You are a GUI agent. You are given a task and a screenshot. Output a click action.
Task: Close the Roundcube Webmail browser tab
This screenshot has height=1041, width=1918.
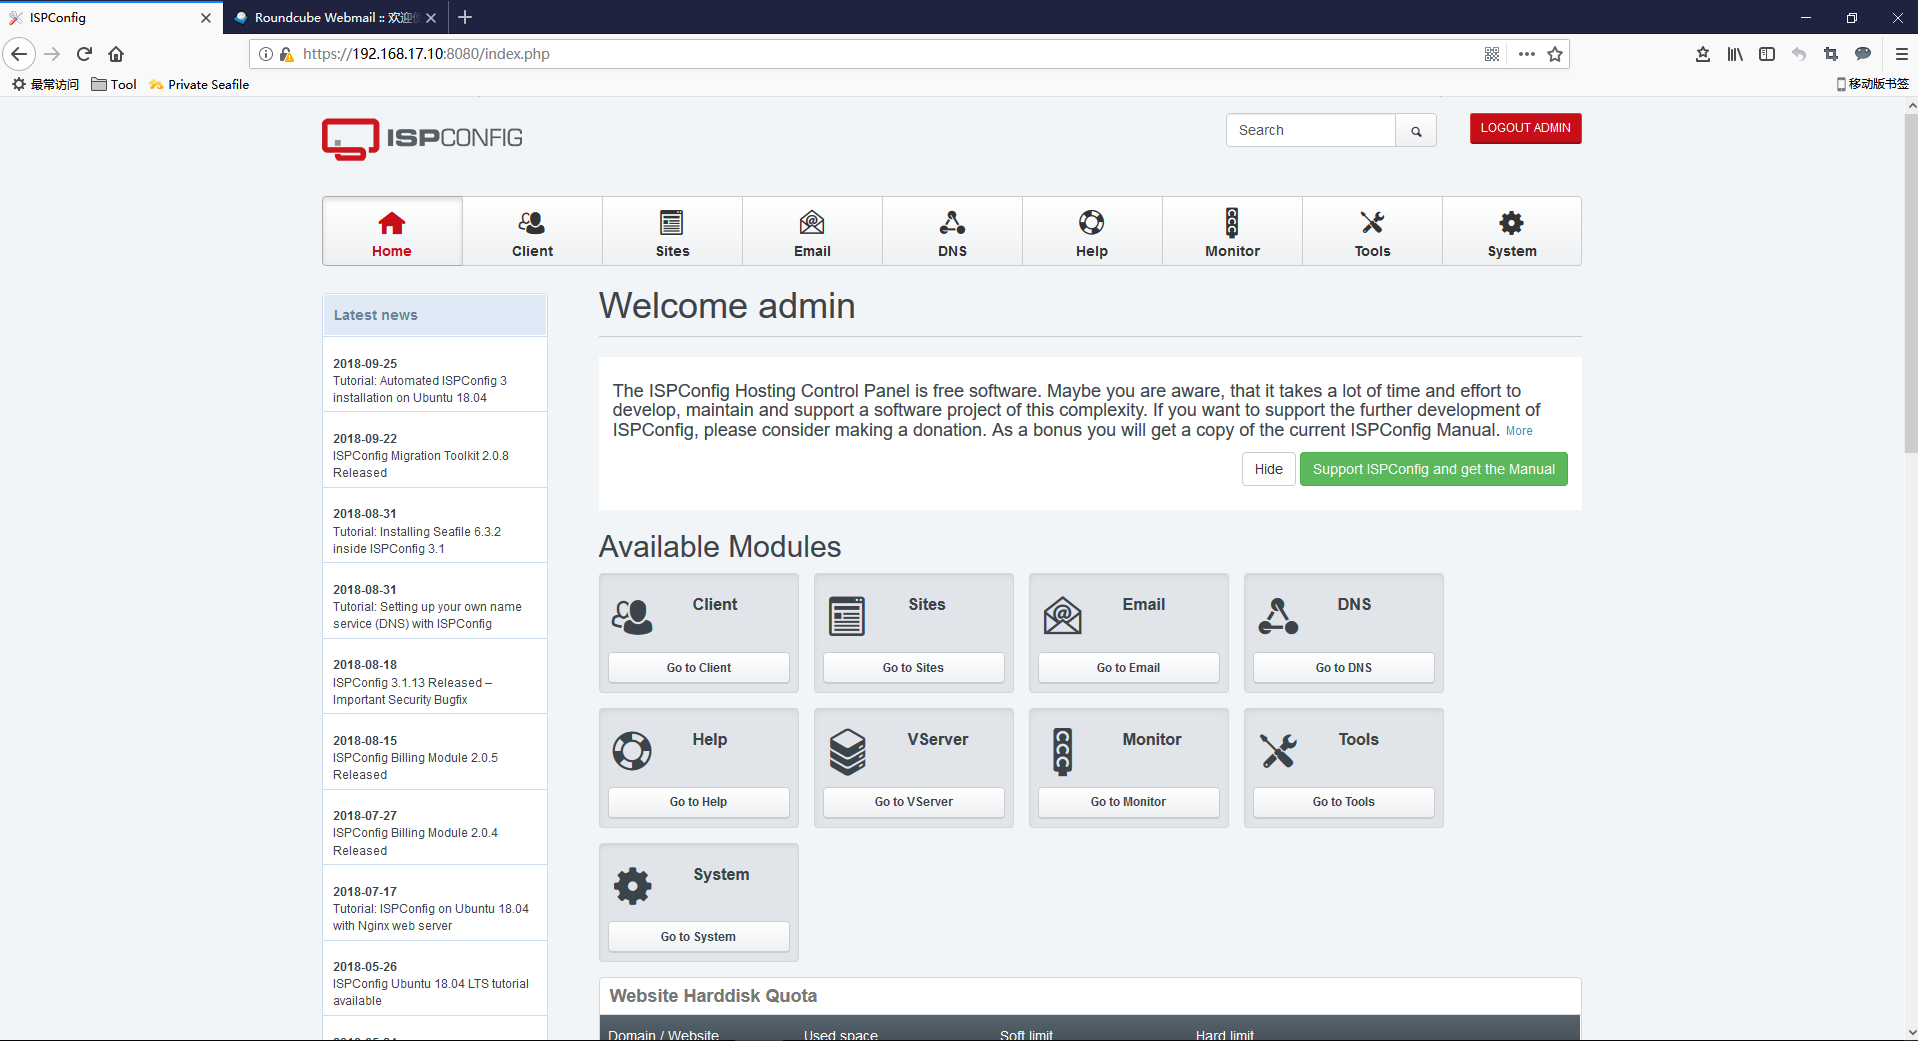(x=431, y=18)
